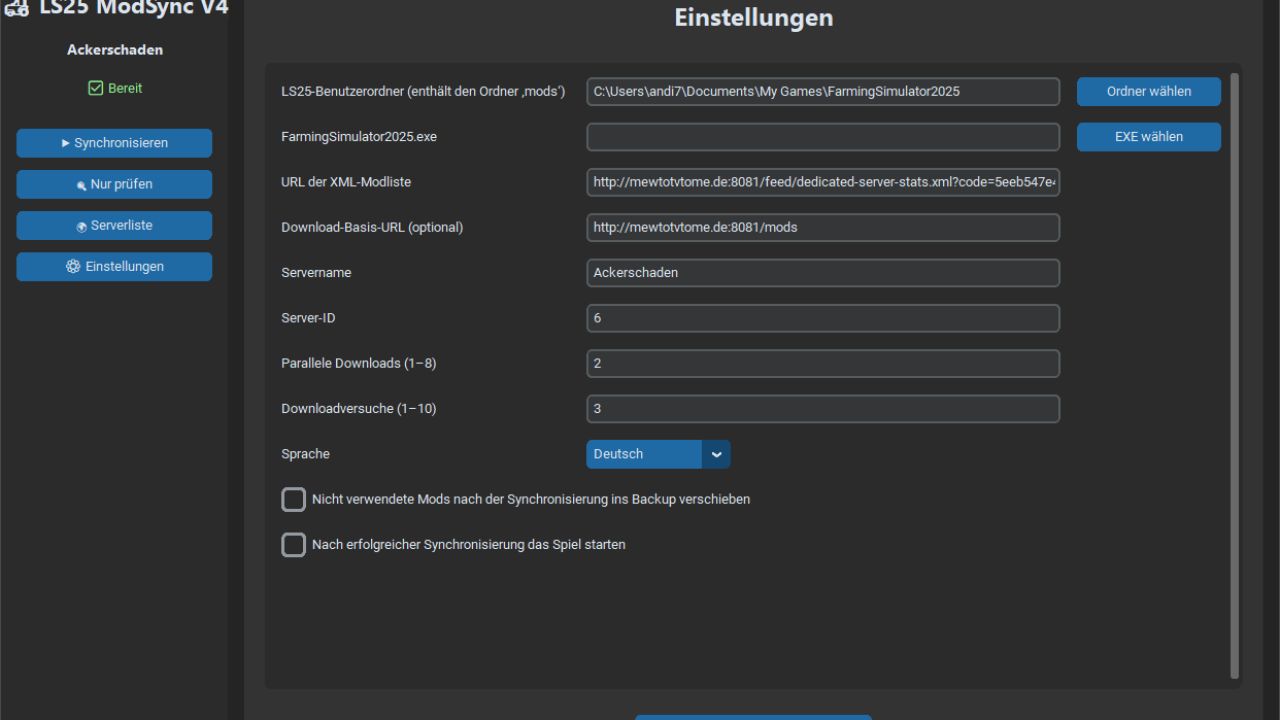Click the Nur prüfen button
The width and height of the screenshot is (1280, 720).
click(114, 184)
